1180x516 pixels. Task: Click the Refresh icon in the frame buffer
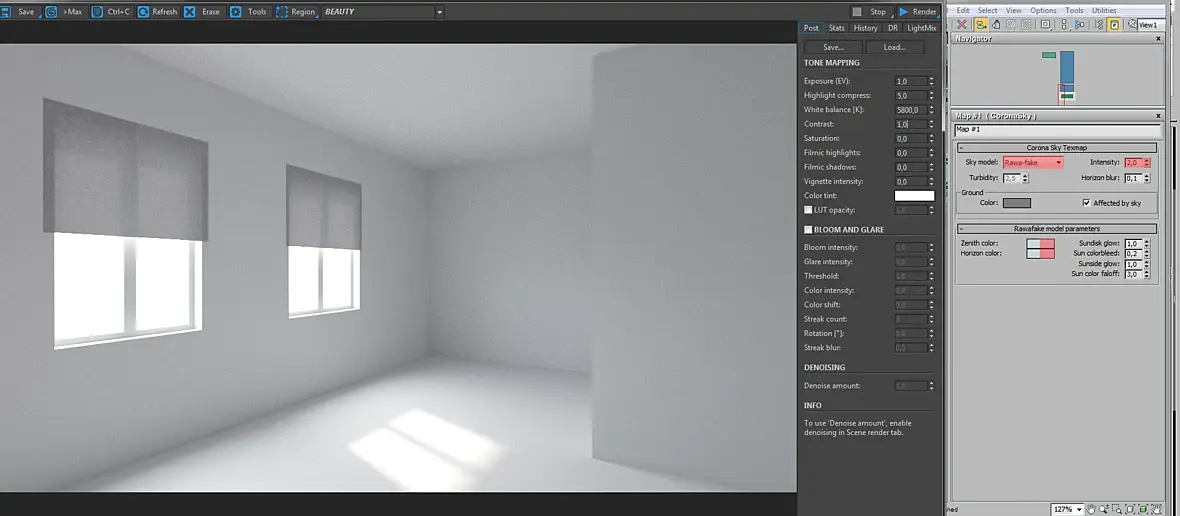(143, 12)
